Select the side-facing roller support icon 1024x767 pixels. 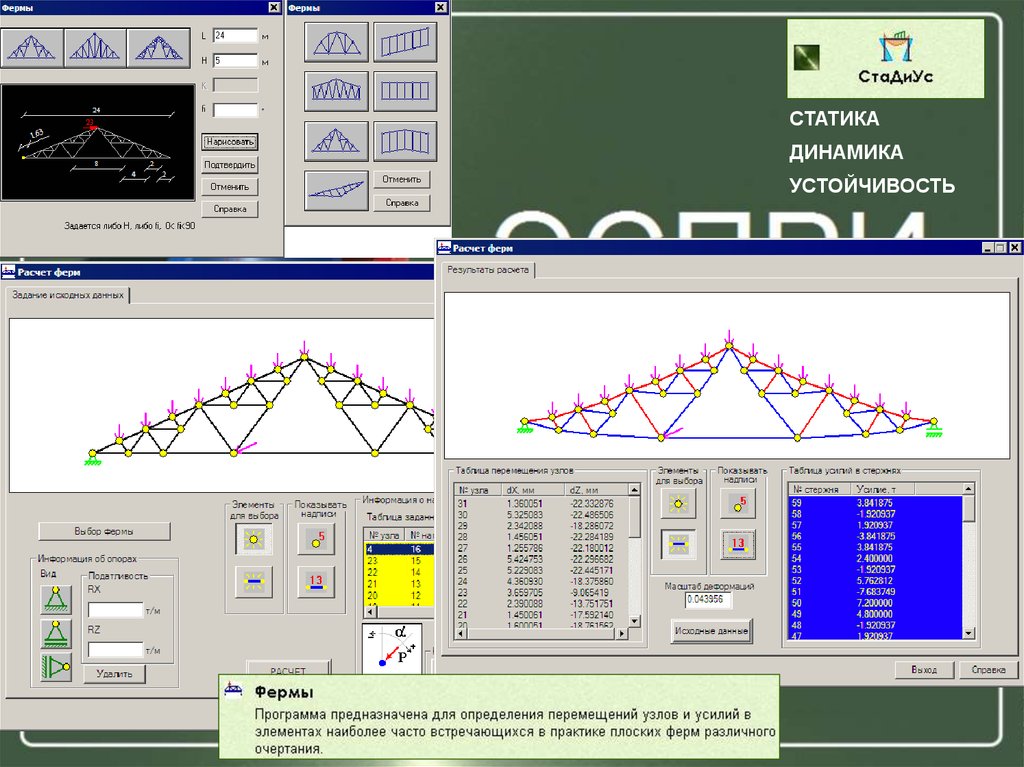click(x=56, y=667)
